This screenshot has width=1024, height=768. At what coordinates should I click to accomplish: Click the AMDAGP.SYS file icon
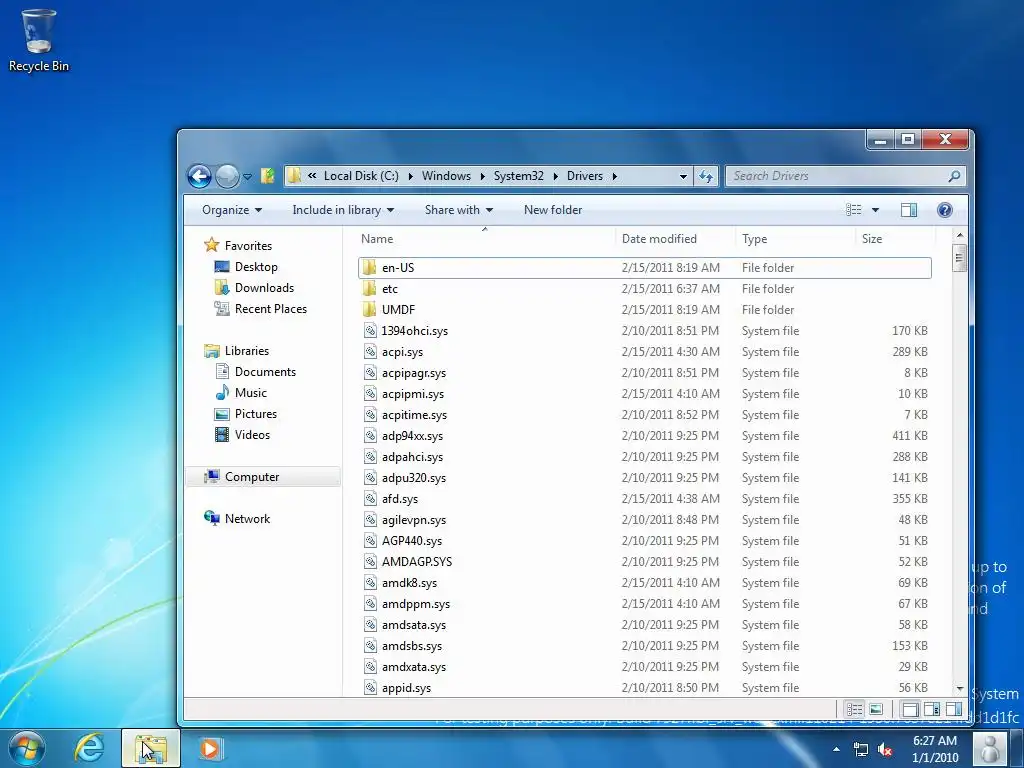coord(370,562)
